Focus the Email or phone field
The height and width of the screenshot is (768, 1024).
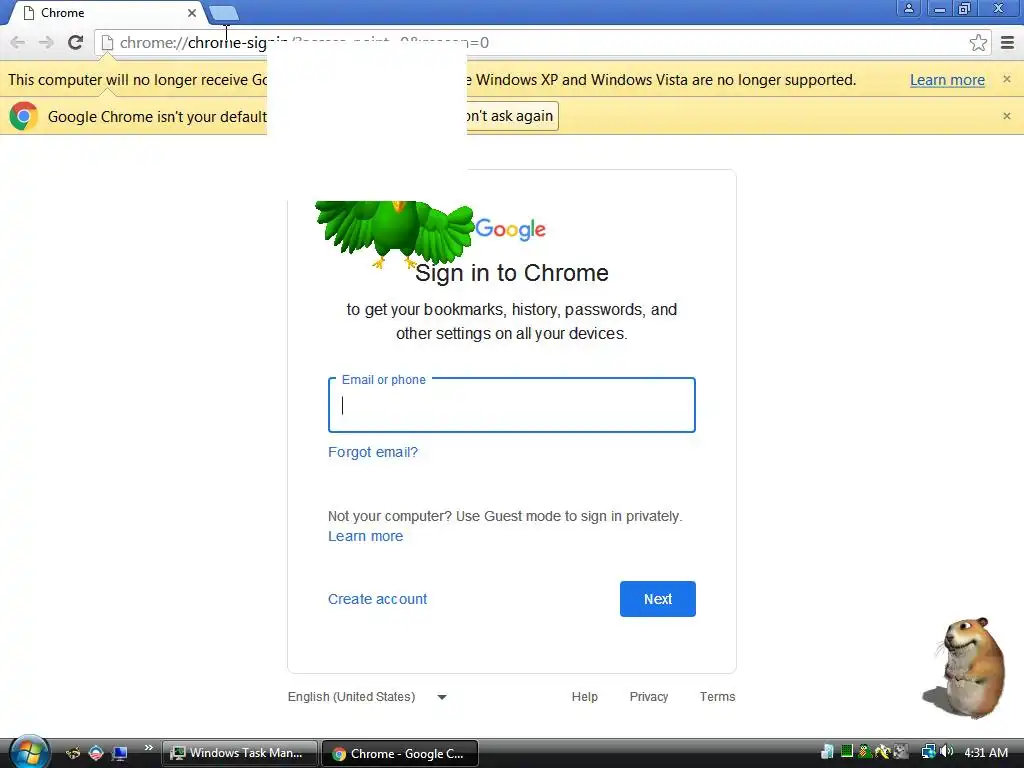pos(511,405)
